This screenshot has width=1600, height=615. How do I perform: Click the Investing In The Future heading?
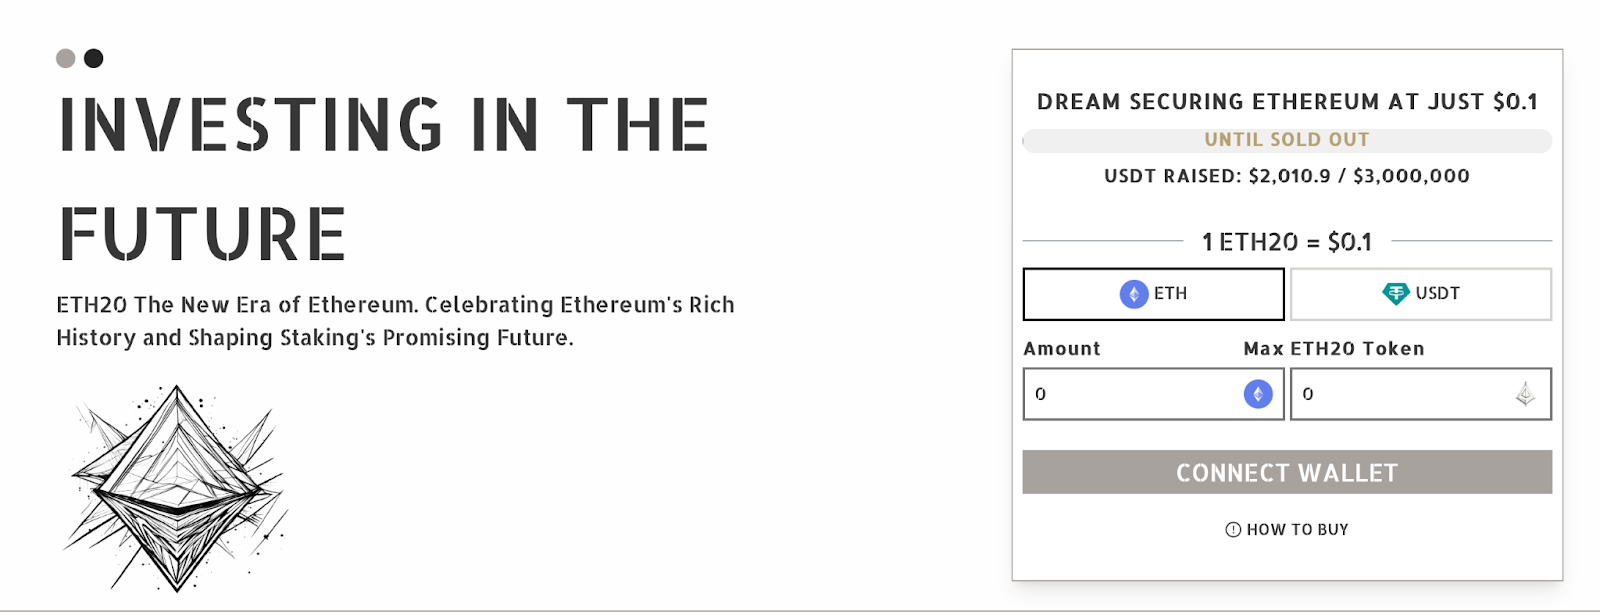(384, 178)
